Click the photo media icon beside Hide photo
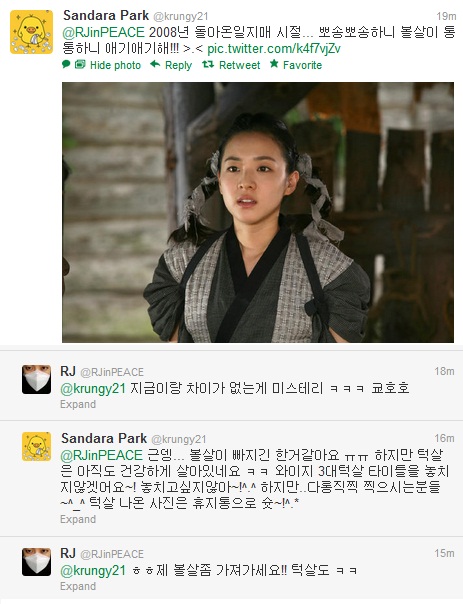Viewport: 463px width, 604px height. pos(80,64)
